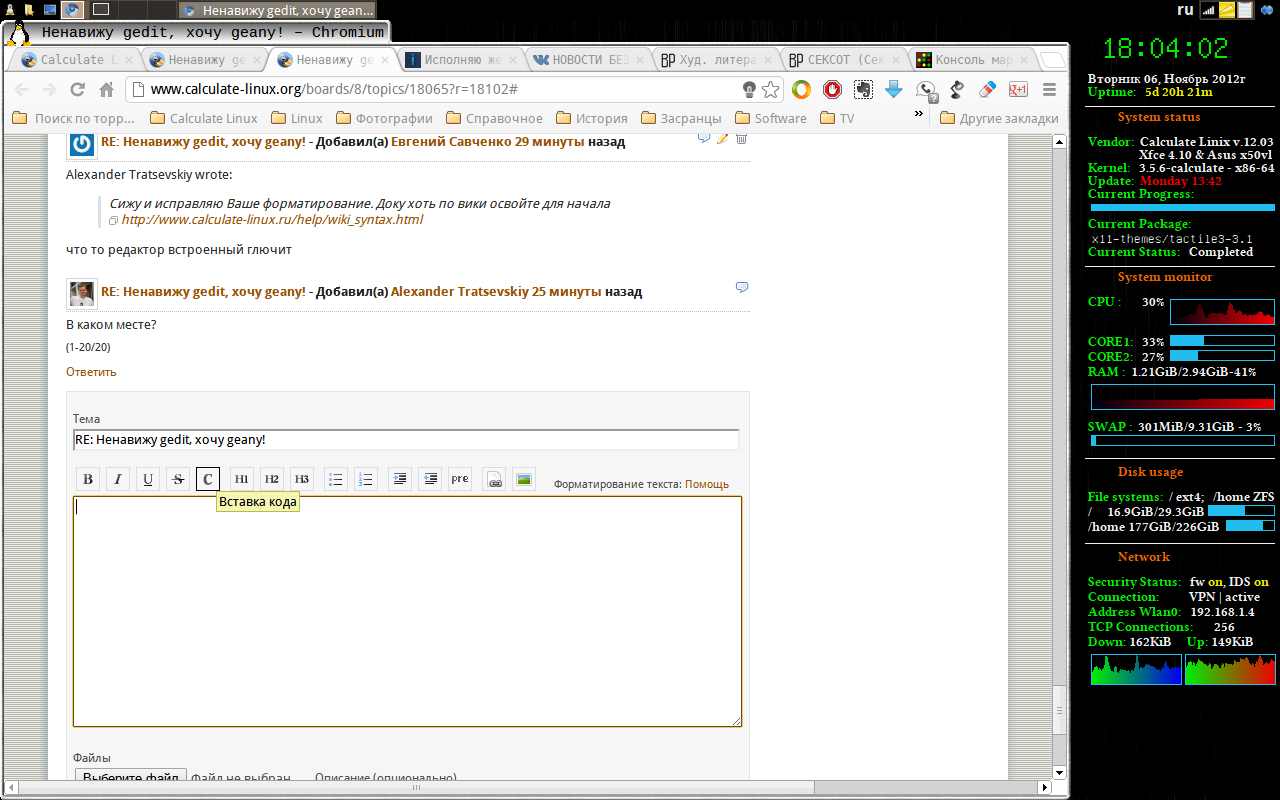Reload the current page
This screenshot has width=1280, height=800.
(77, 90)
